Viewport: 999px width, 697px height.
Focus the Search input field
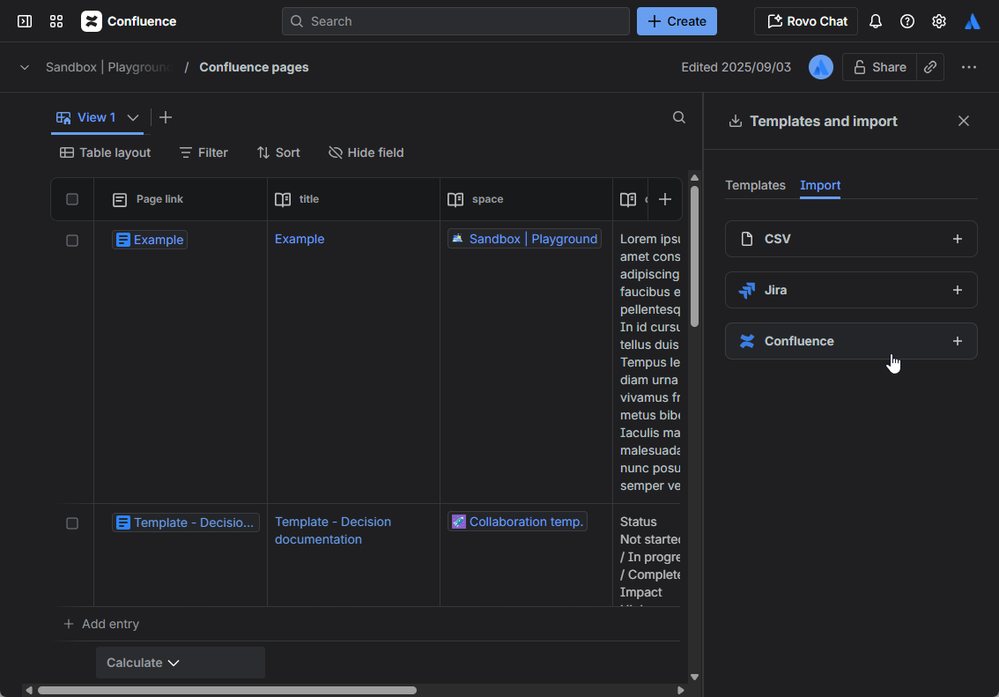[456, 21]
